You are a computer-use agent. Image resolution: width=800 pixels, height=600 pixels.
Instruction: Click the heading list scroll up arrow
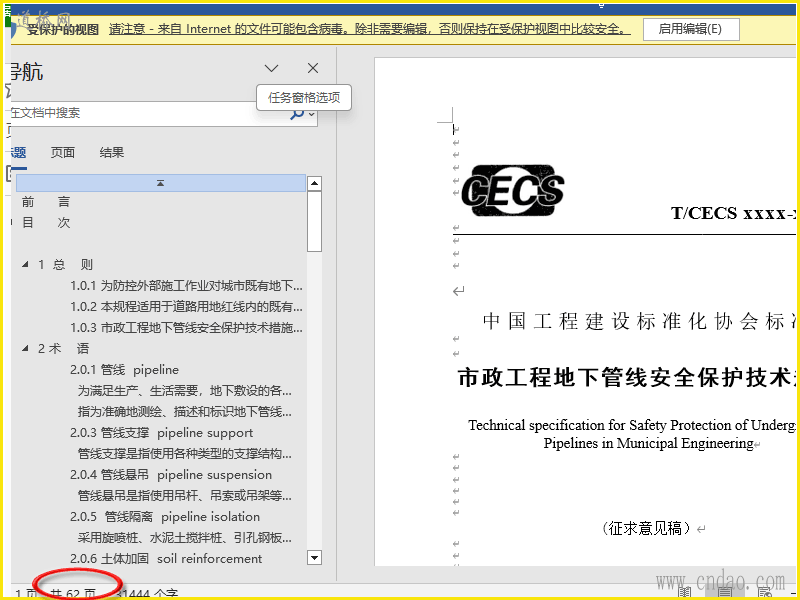[314, 183]
